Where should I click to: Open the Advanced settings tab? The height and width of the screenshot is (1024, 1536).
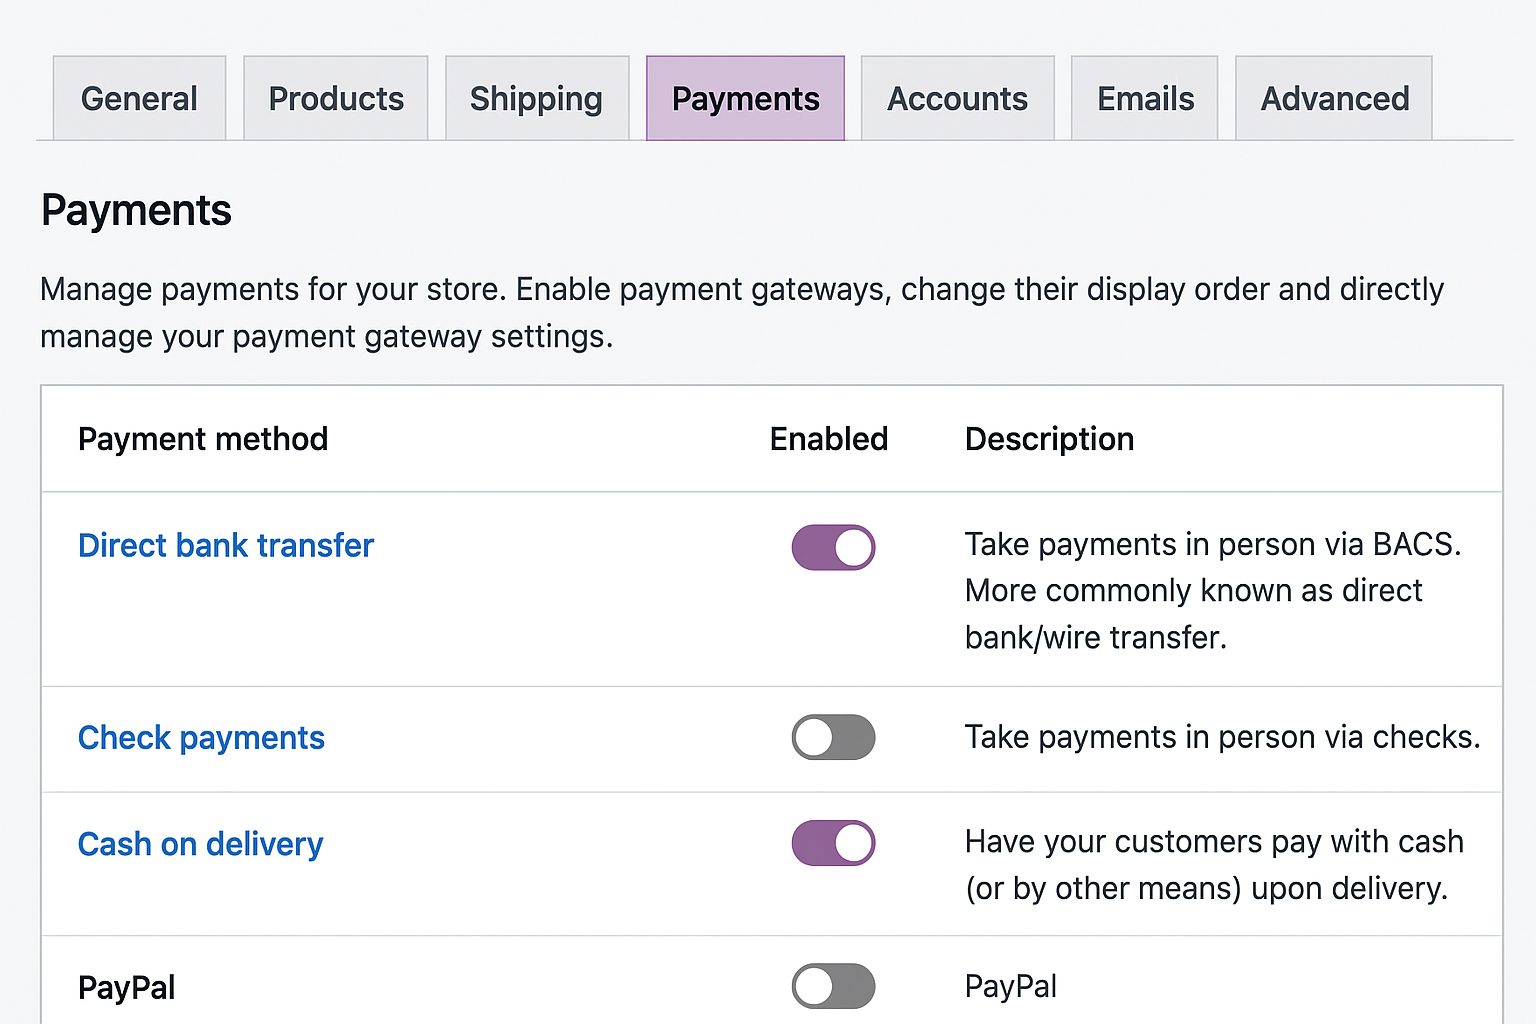point(1334,99)
